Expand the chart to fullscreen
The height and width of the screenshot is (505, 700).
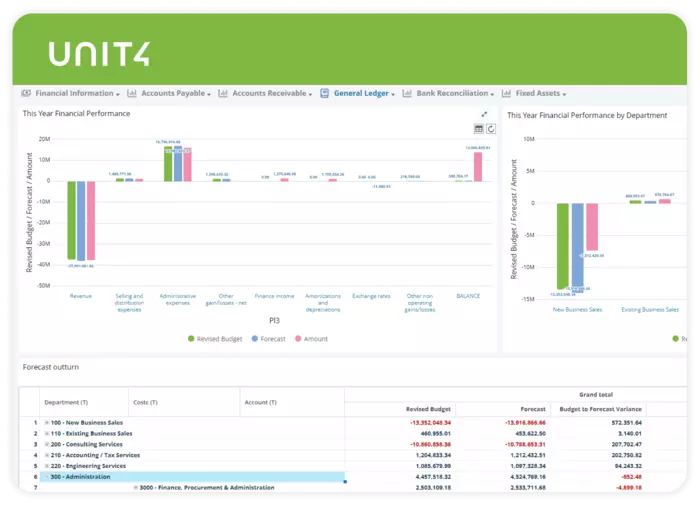click(x=485, y=114)
